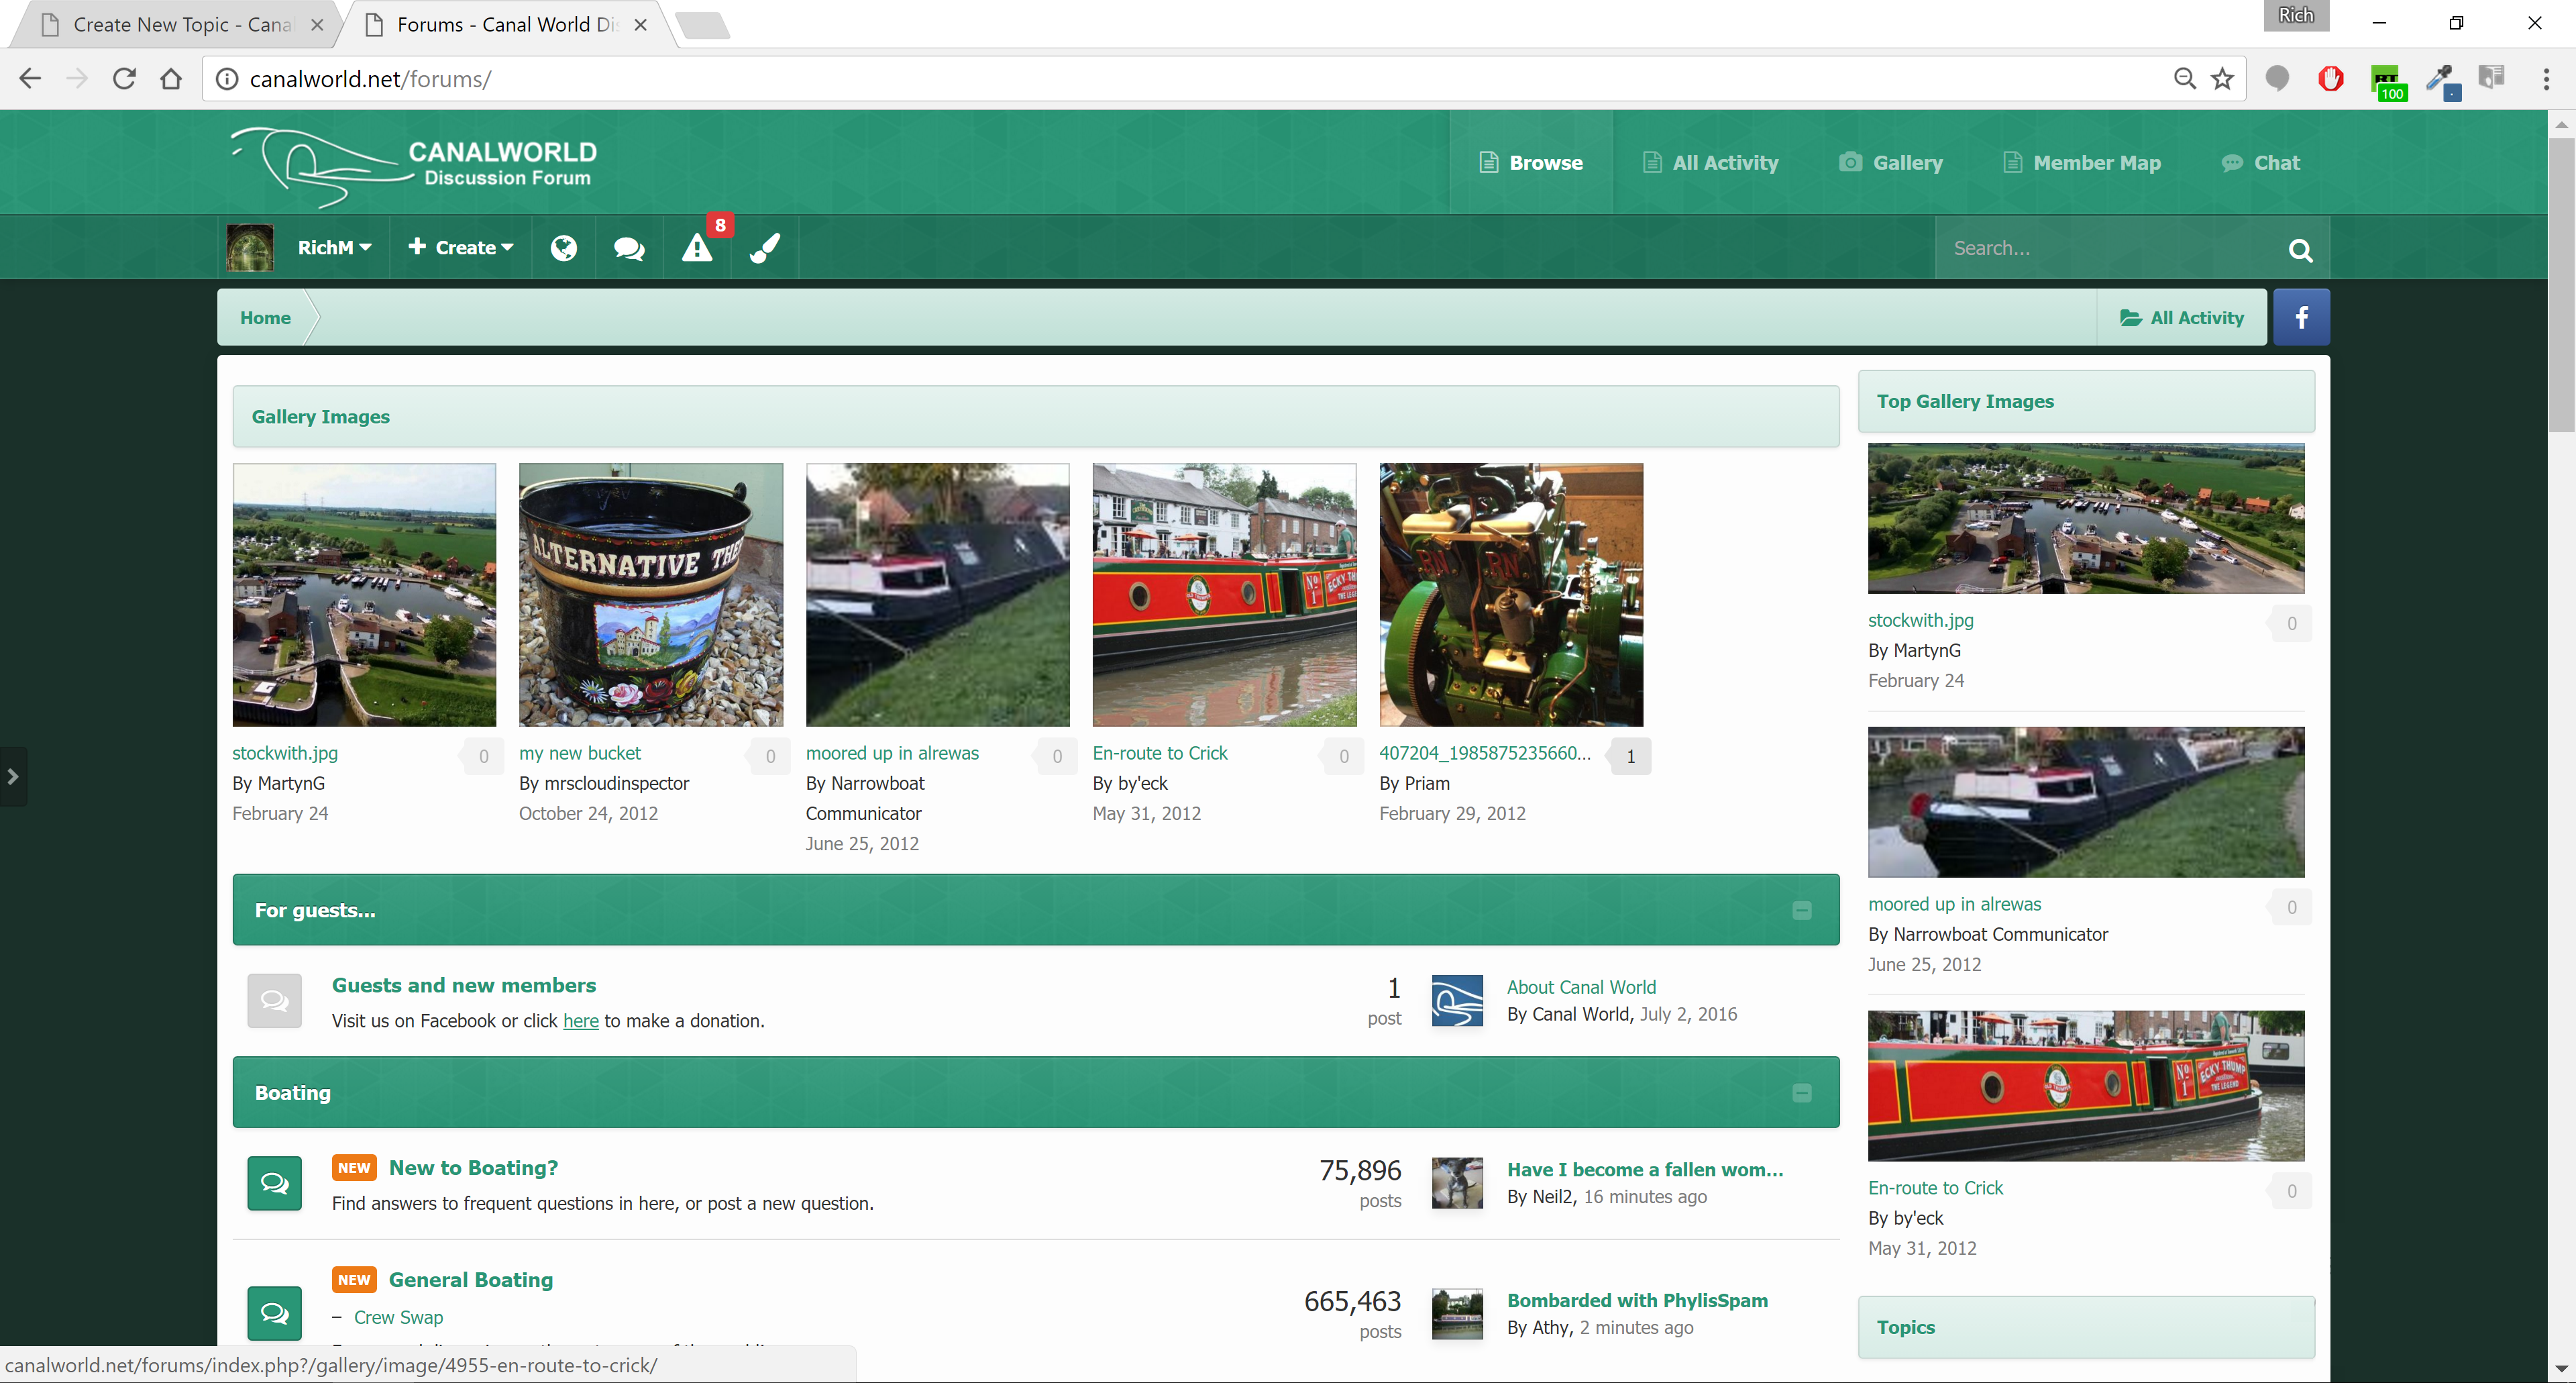Open the stockwith.jpg thumbnail in Gallery Images
Image resolution: width=2576 pixels, height=1383 pixels.
(x=364, y=594)
